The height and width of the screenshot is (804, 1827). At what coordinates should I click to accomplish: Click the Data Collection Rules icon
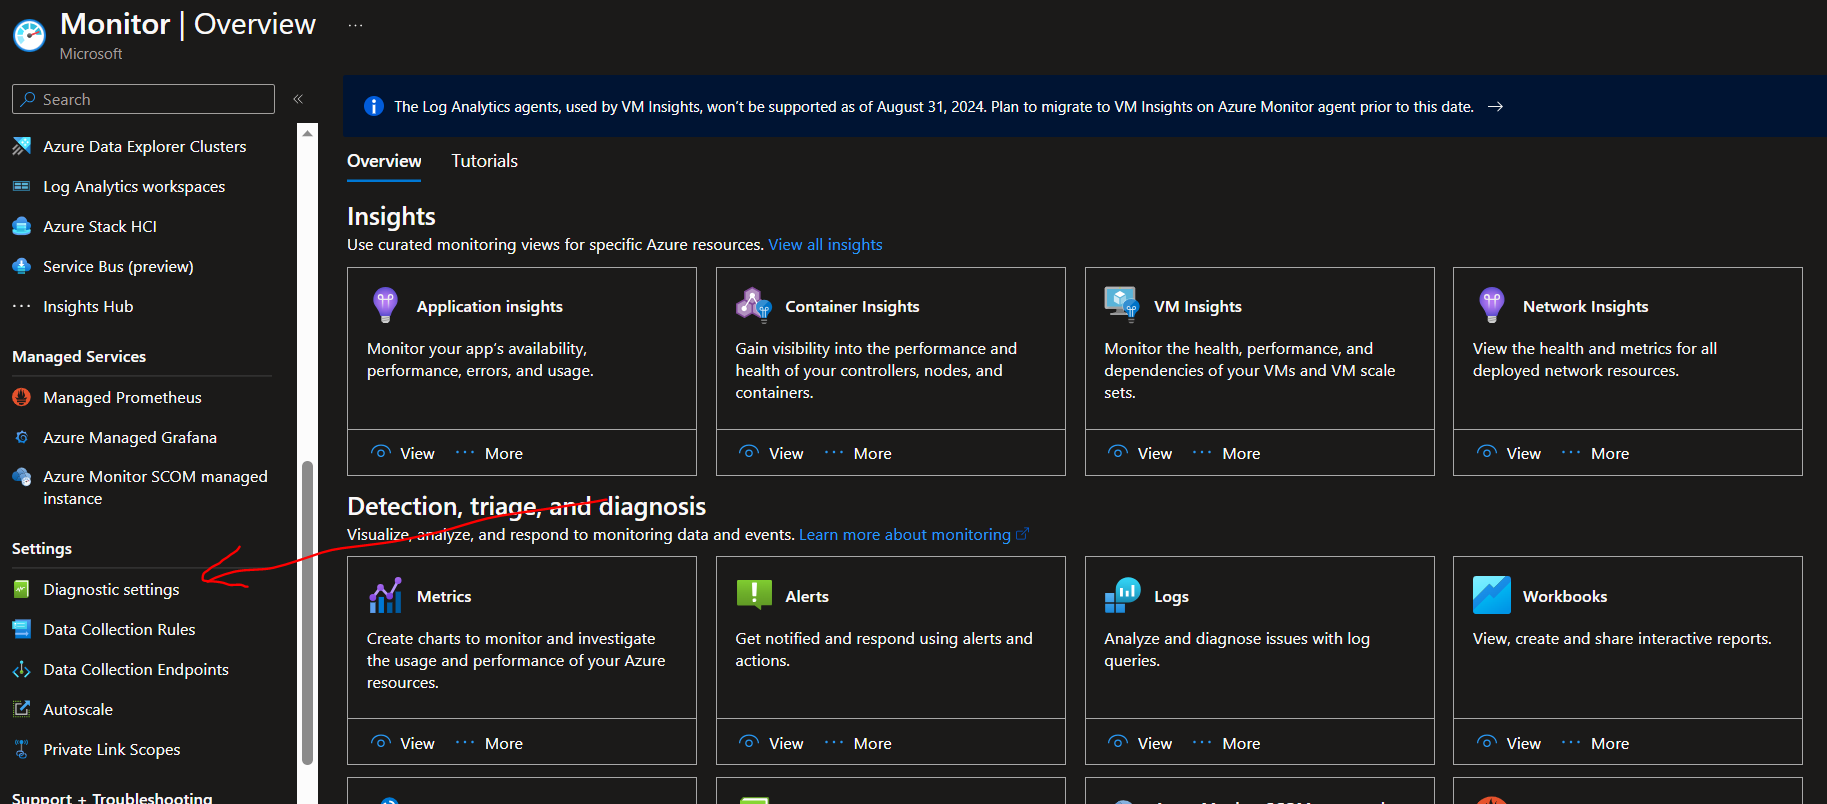point(21,629)
